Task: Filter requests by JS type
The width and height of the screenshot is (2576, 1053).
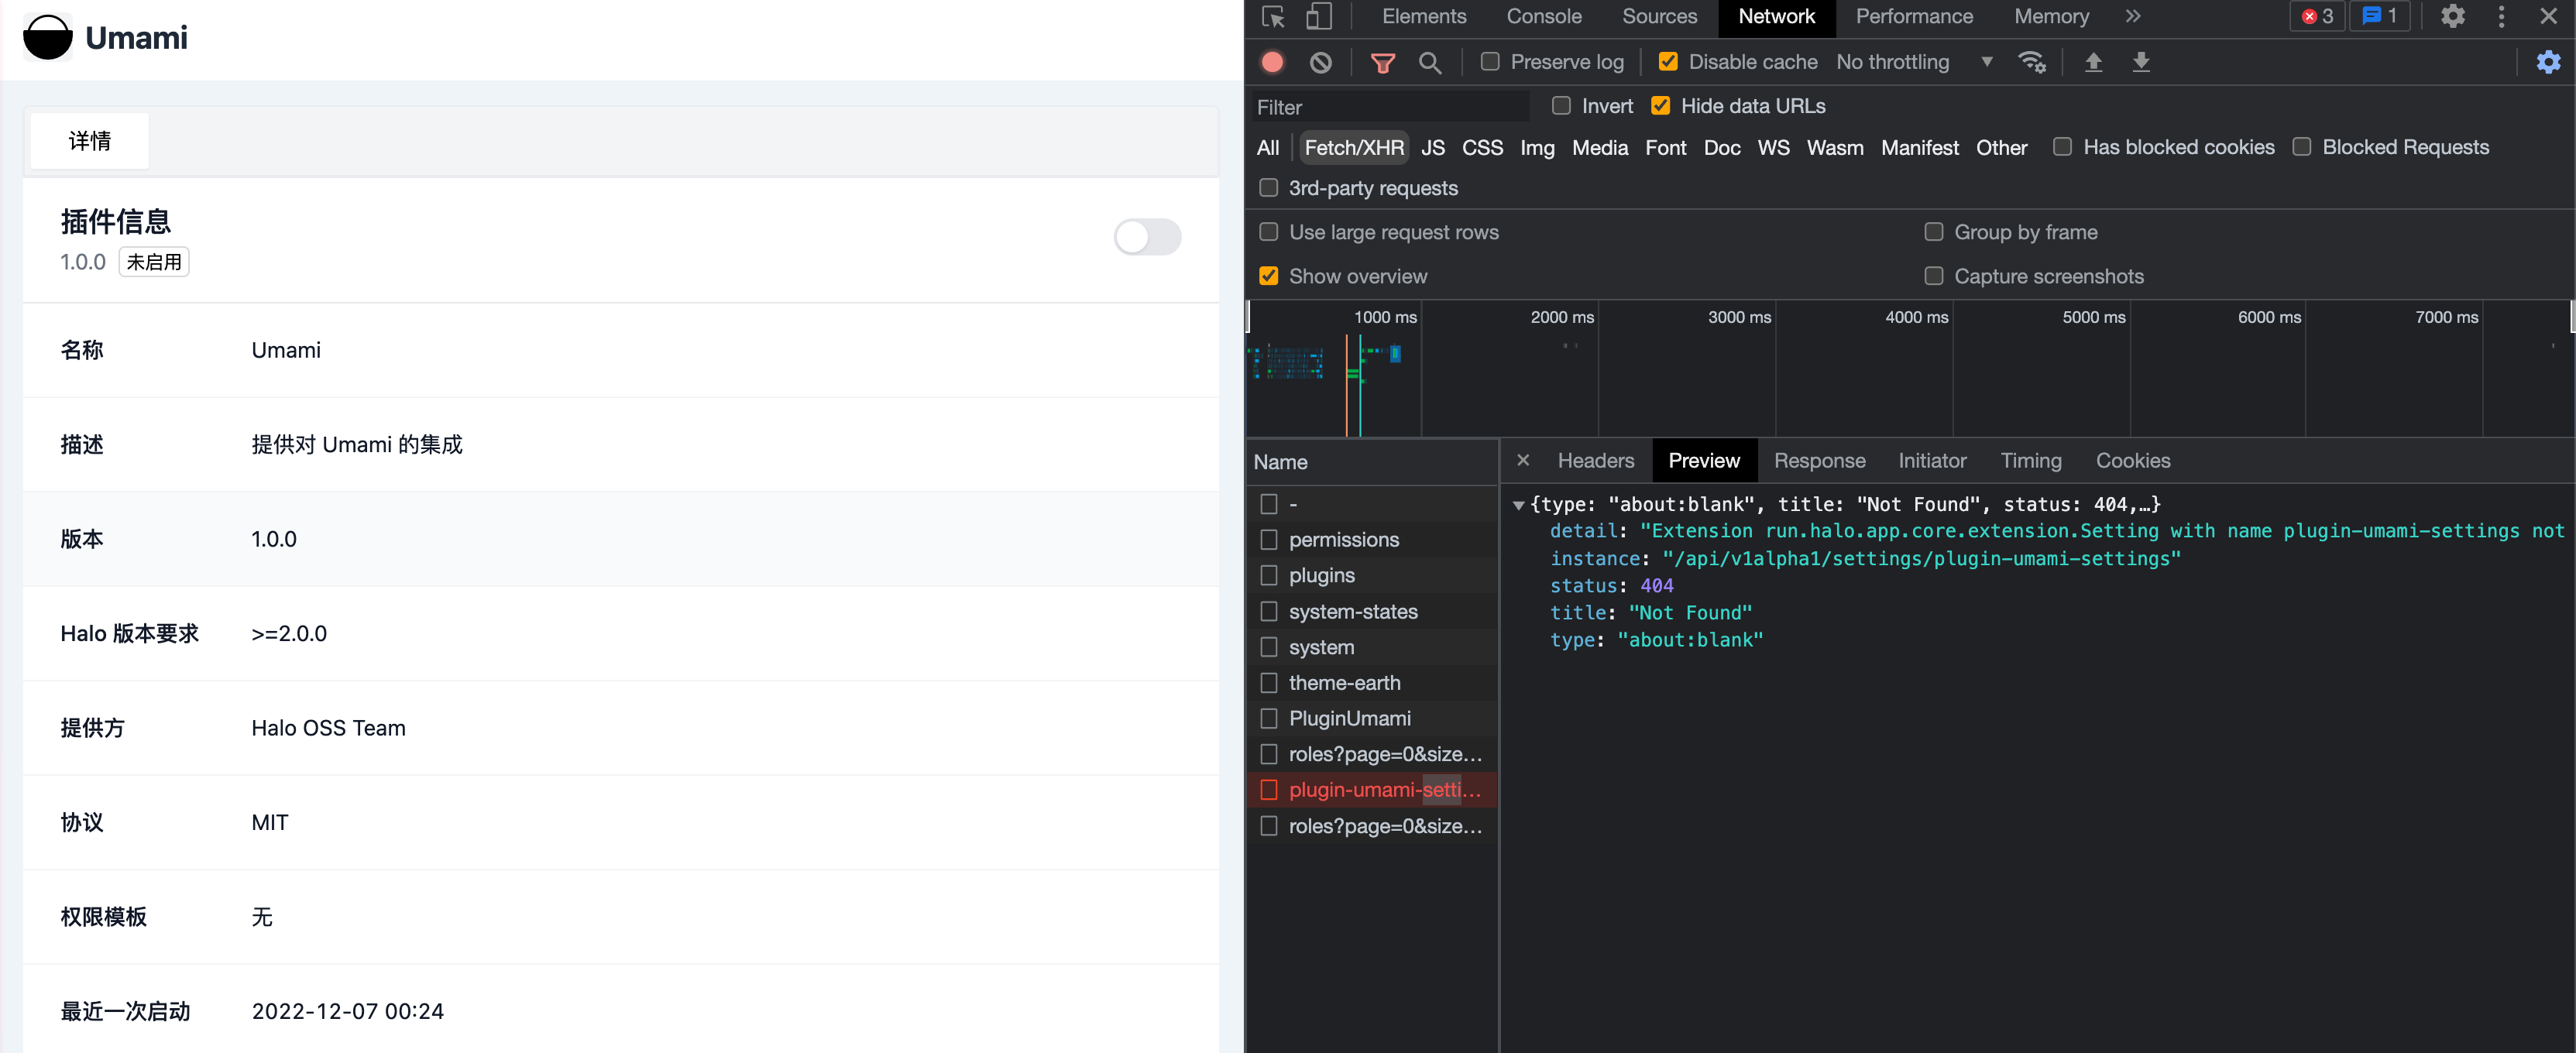Action: 1432,148
